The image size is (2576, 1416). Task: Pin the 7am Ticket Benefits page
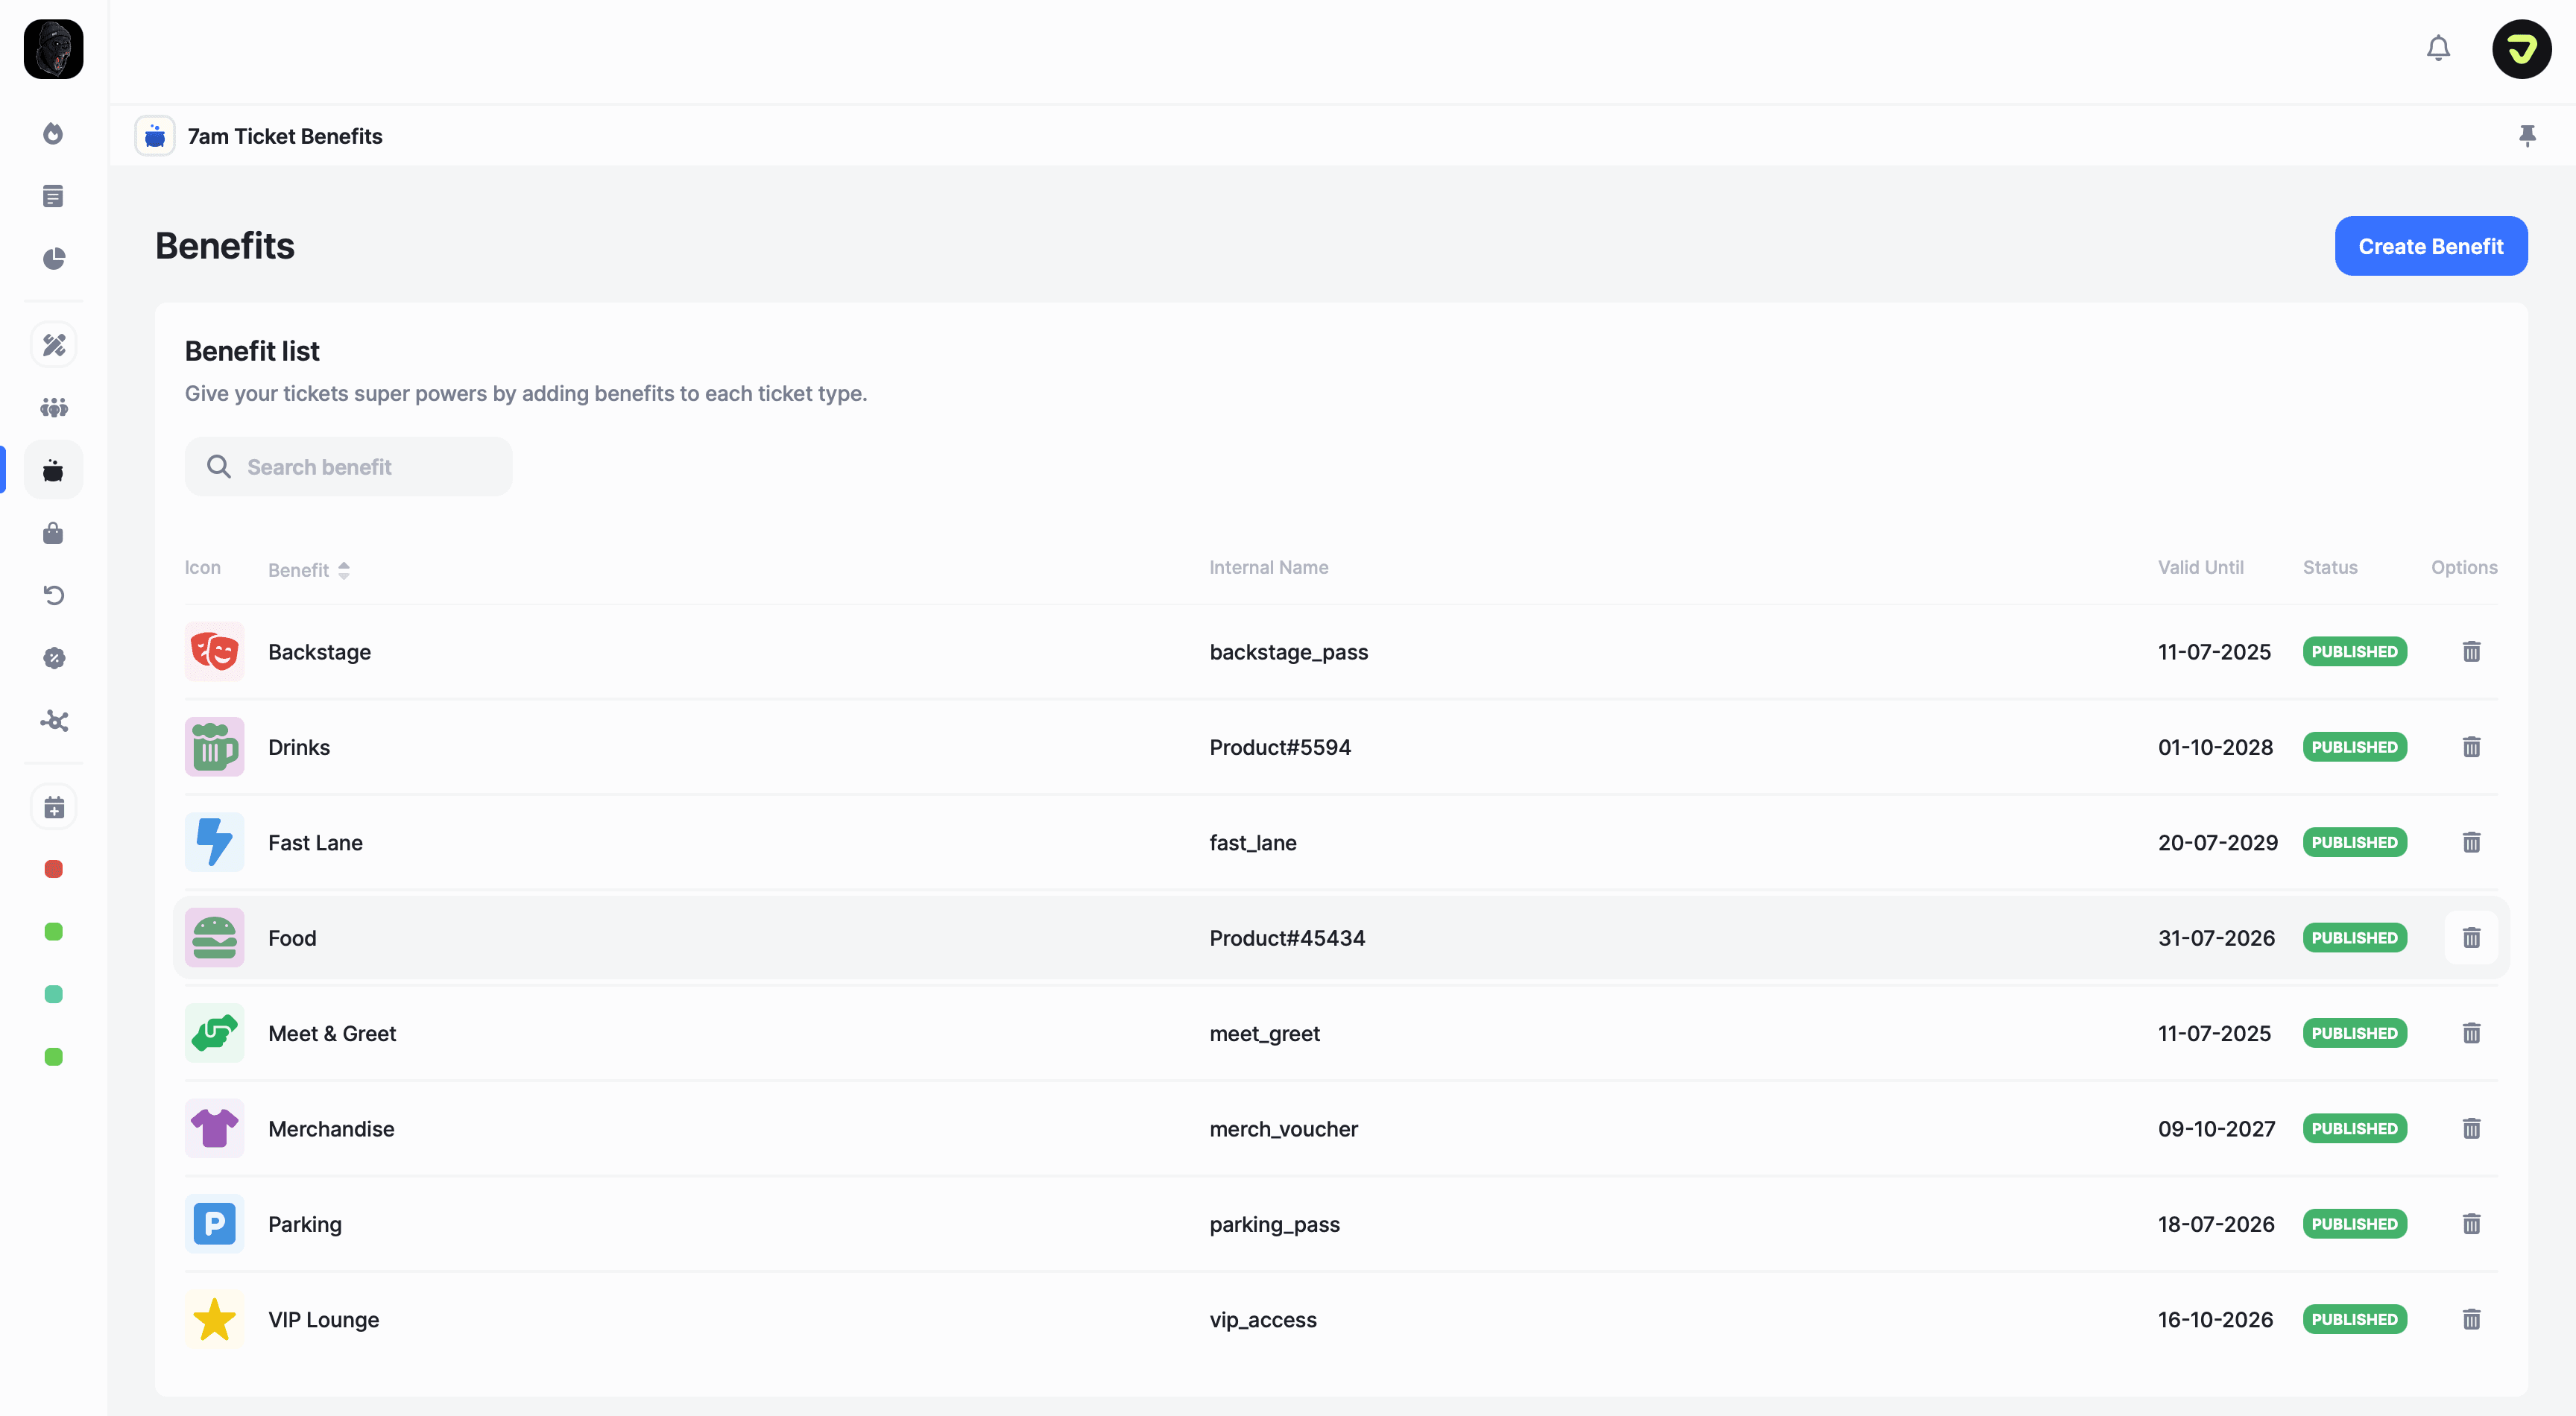tap(2527, 136)
